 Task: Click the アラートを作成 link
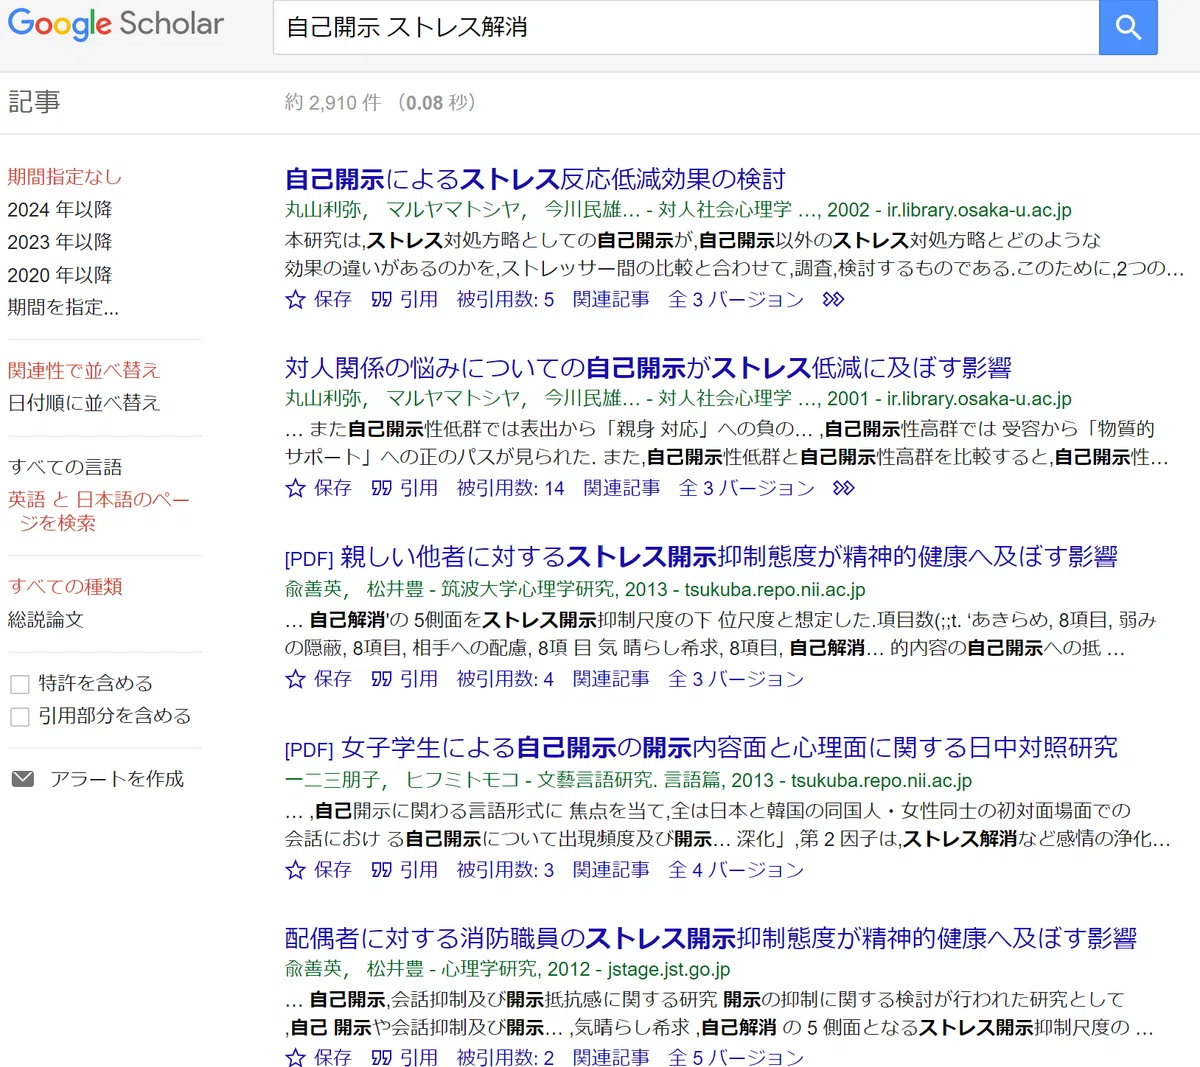[x=117, y=779]
